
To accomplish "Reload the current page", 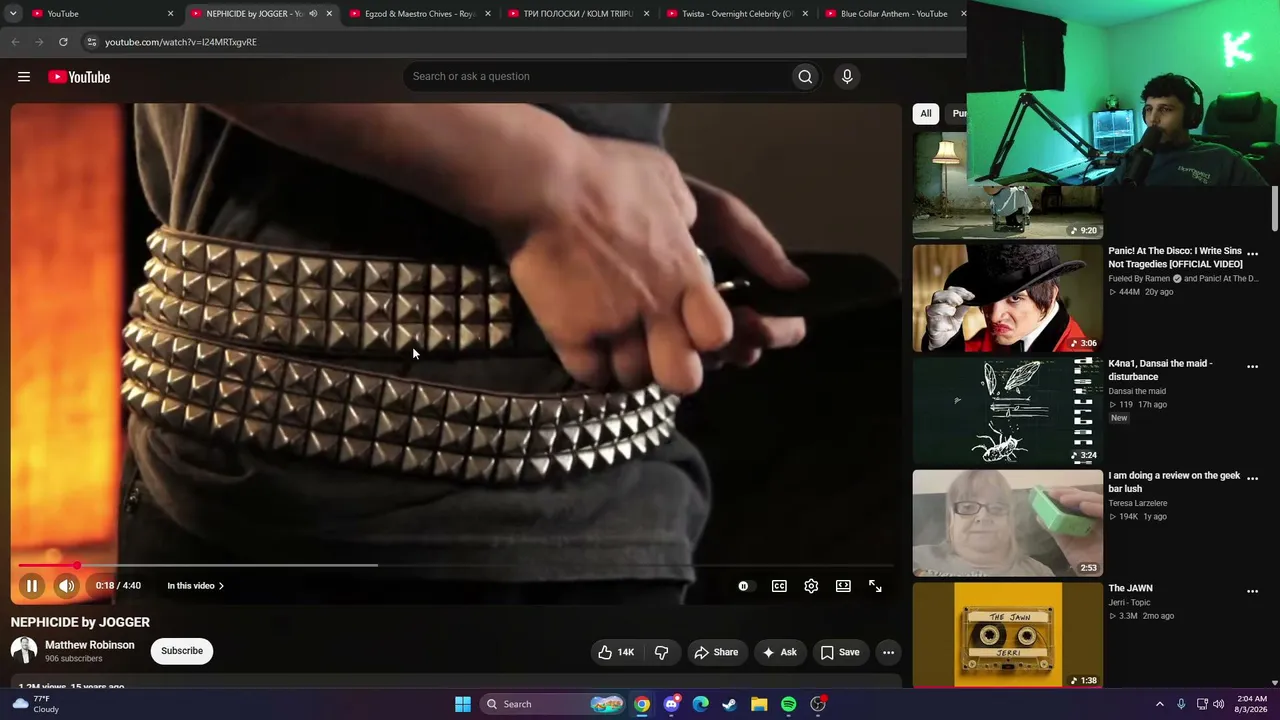I will (x=63, y=42).
